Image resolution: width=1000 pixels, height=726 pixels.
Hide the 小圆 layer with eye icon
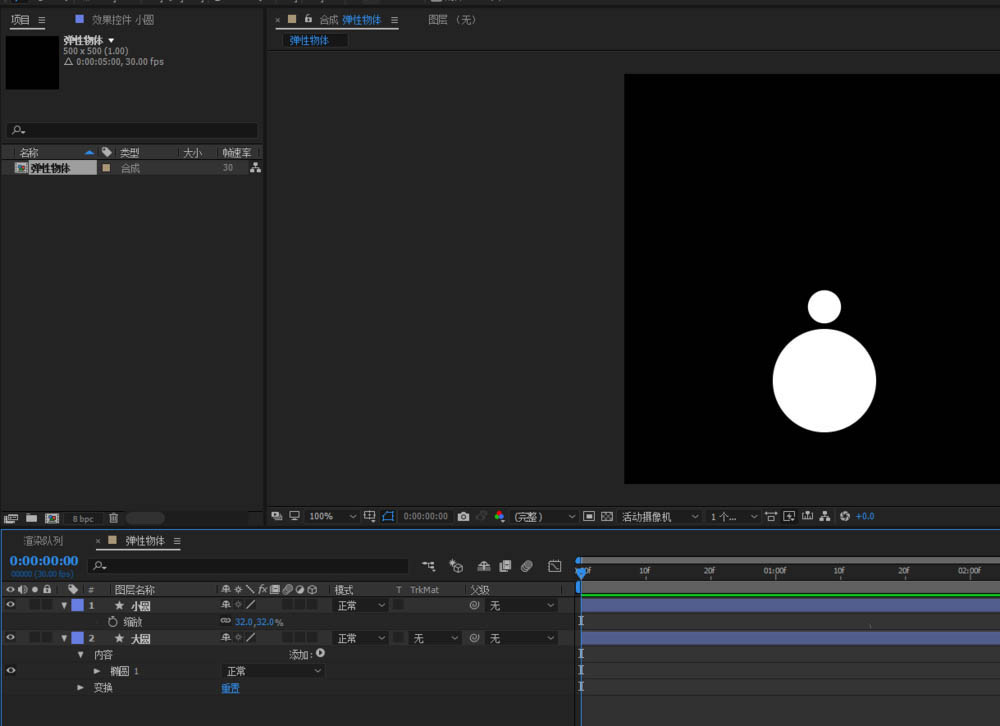coord(10,605)
